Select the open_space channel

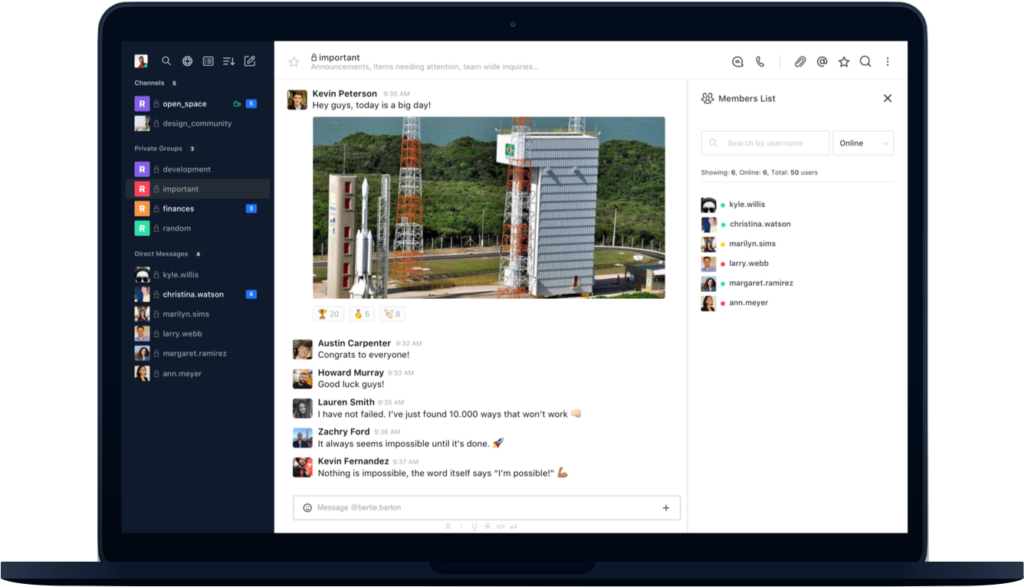184,104
